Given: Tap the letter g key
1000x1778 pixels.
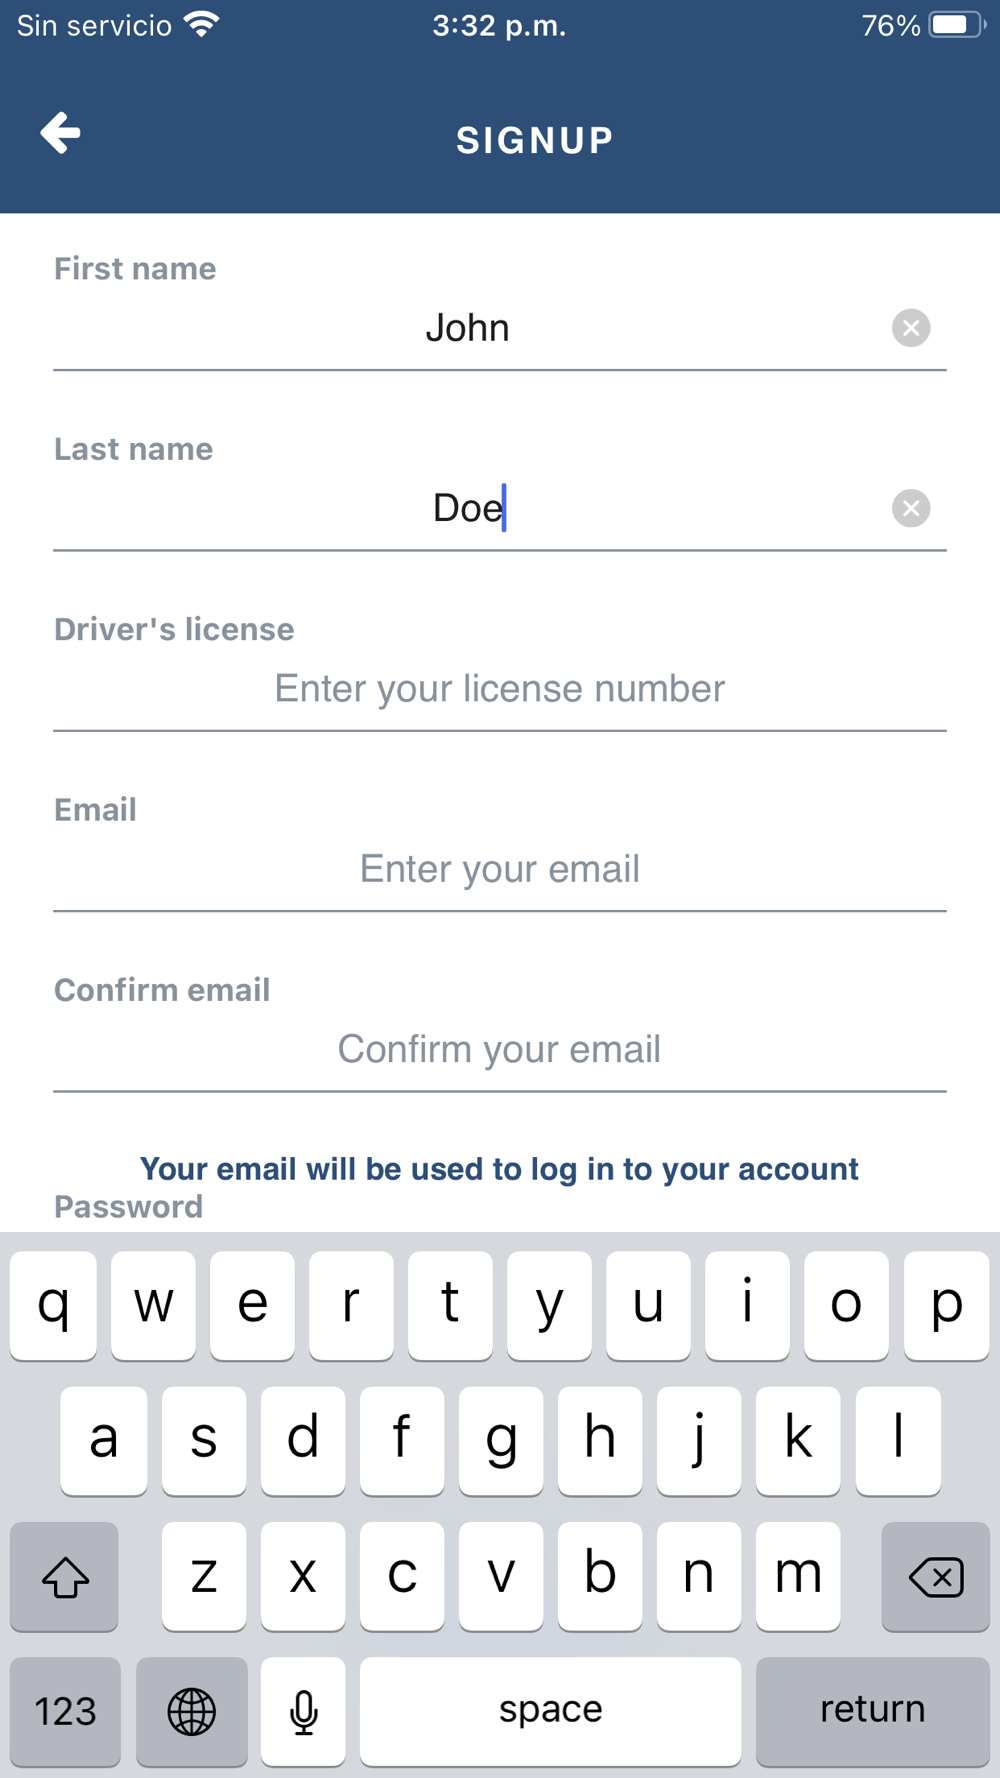Looking at the screenshot, I should tap(501, 1441).
